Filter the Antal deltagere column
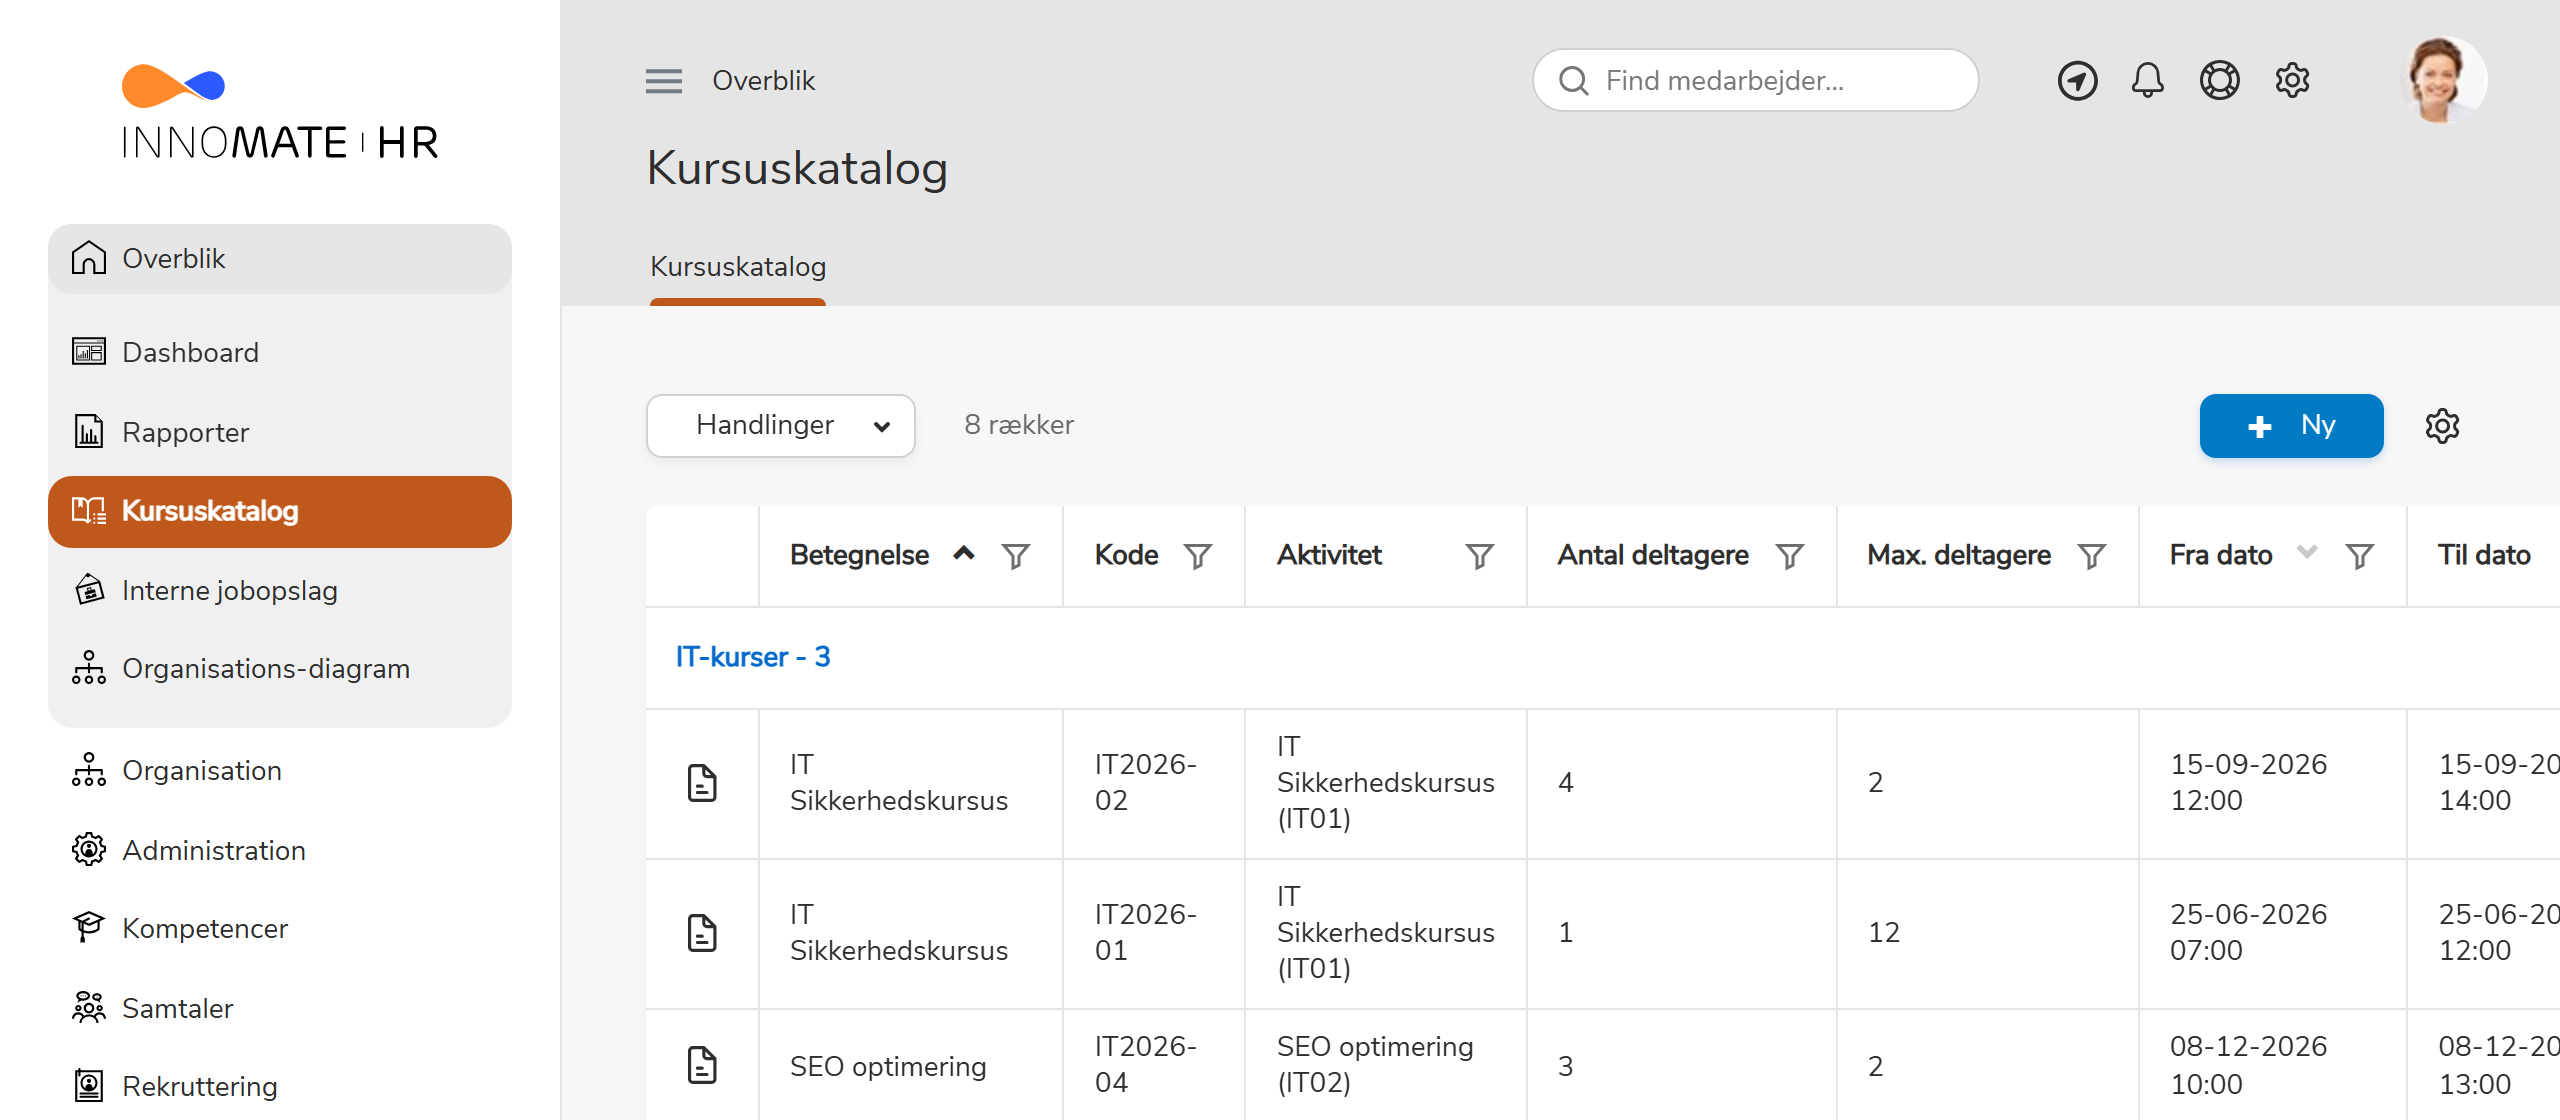2560x1120 pixels. point(1790,556)
